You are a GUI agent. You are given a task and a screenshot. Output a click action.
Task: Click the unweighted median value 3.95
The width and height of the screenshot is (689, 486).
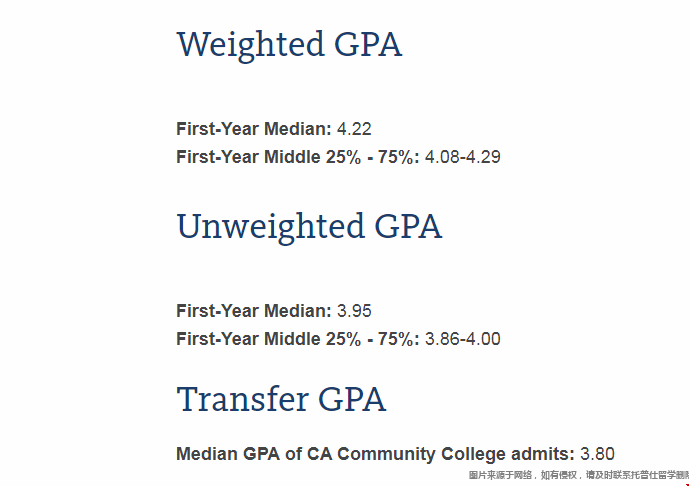(x=354, y=311)
